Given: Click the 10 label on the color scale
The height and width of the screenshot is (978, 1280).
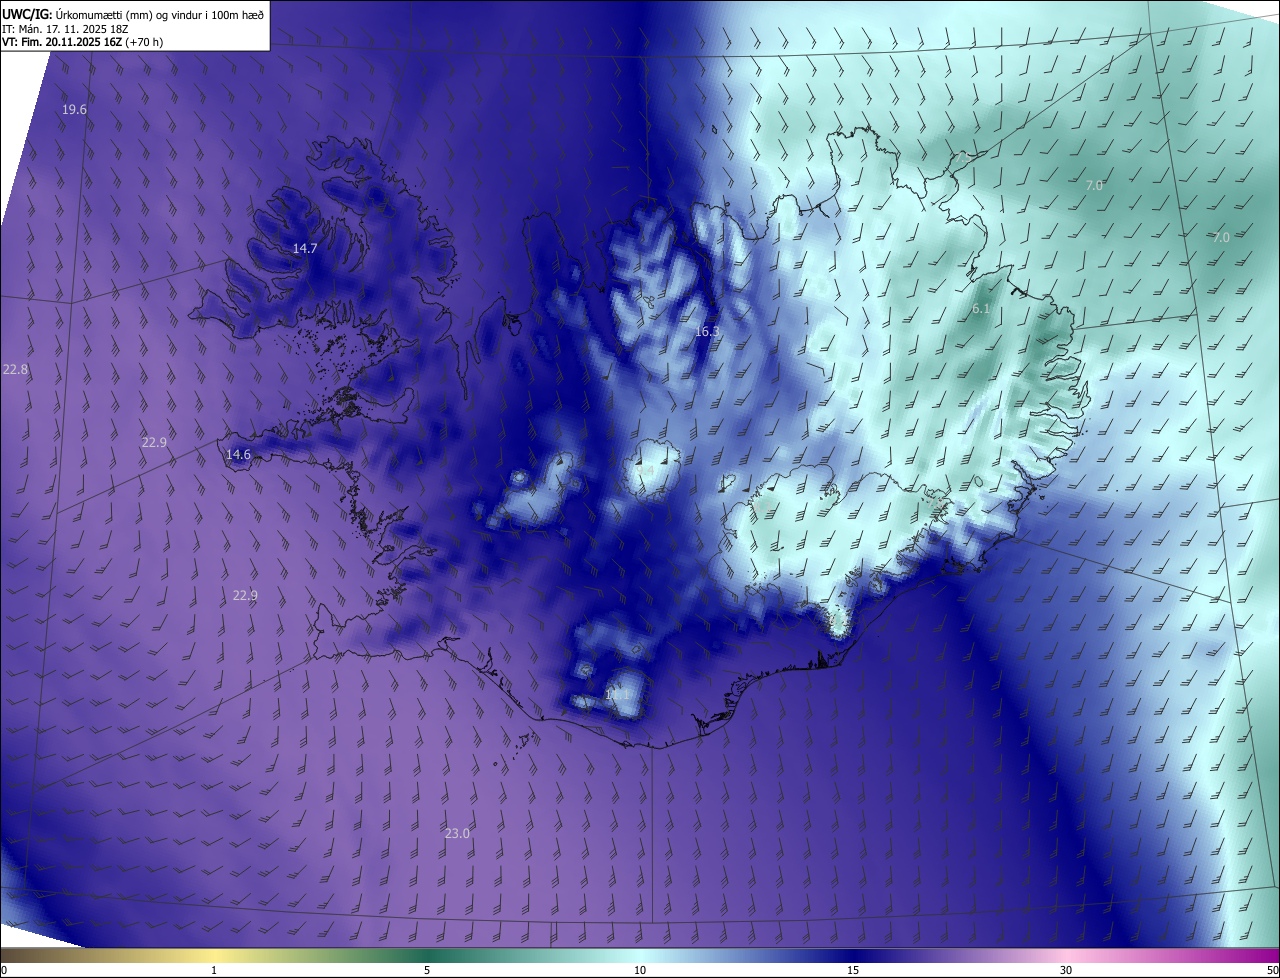Looking at the screenshot, I should click(x=640, y=970).
